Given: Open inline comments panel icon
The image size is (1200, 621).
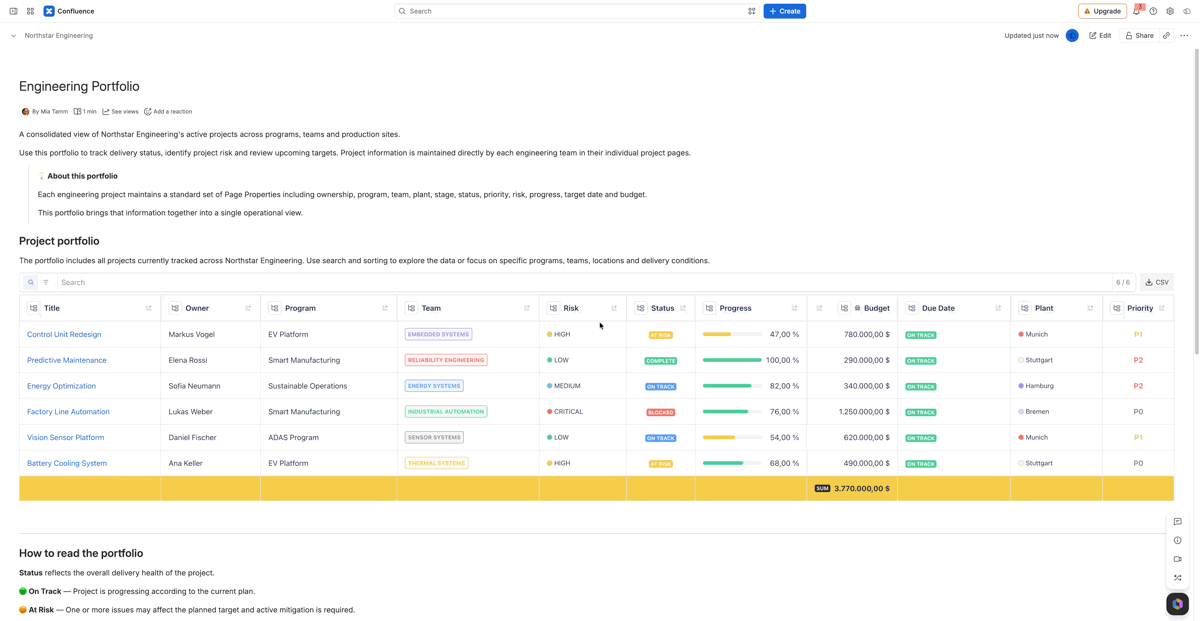Looking at the screenshot, I should 1178,522.
